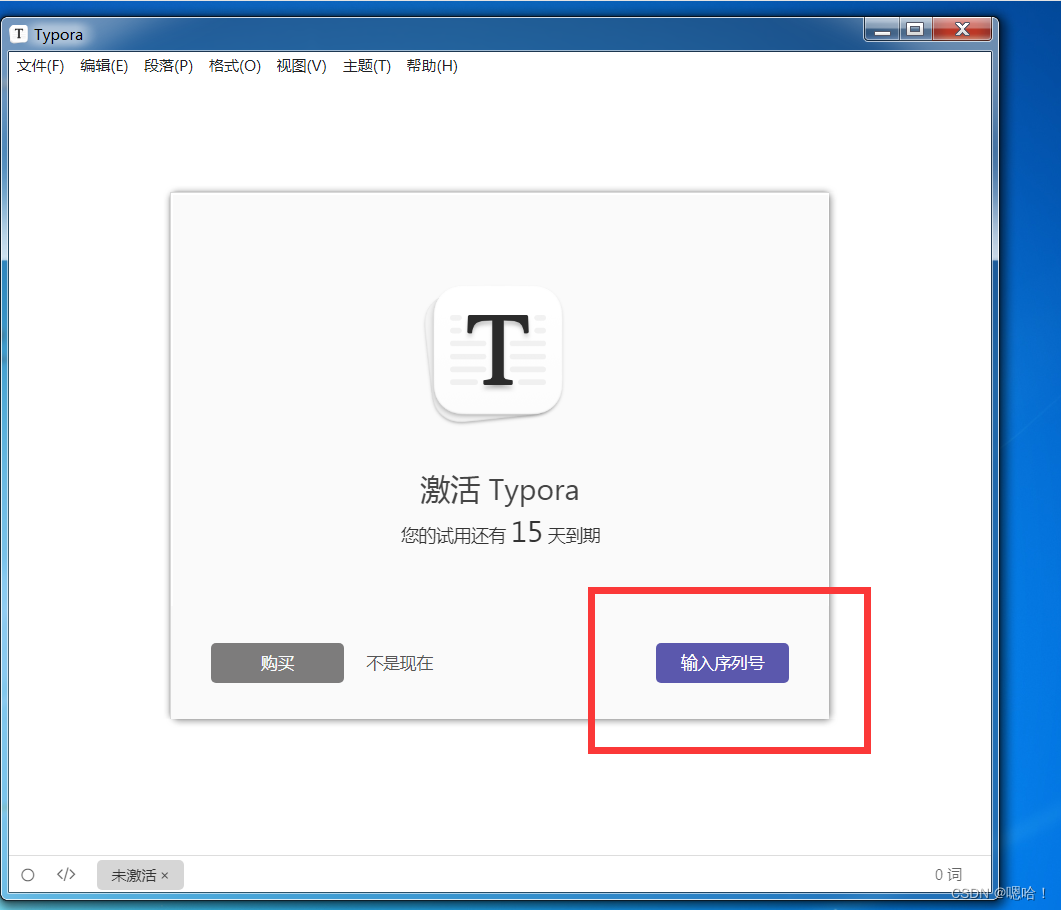Screen dimensions: 1061x910
Task: Open the 编辑(E) menu
Action: point(104,66)
